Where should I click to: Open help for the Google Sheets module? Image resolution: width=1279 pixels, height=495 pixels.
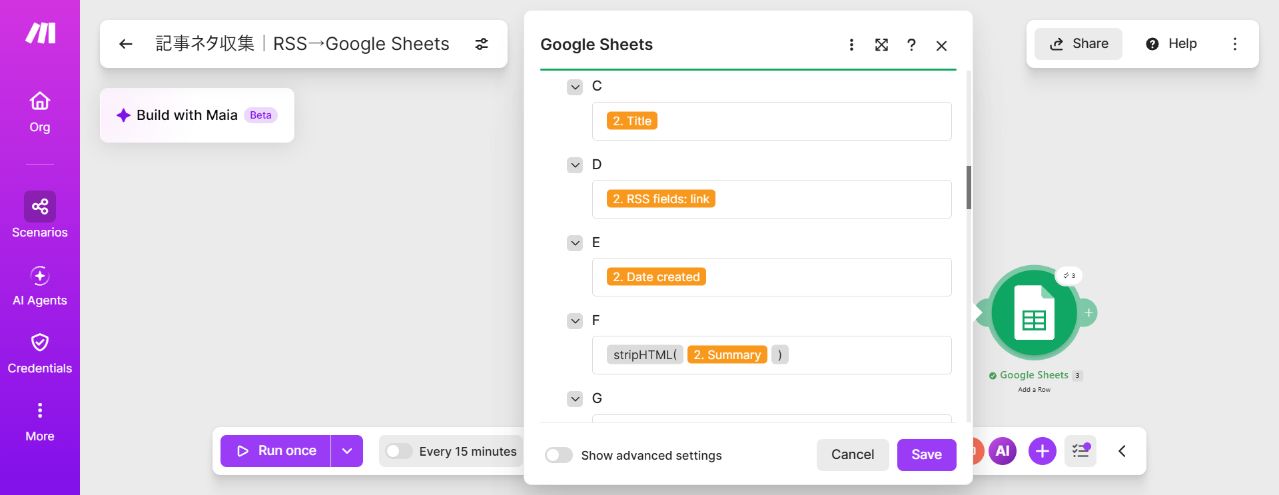coord(911,45)
